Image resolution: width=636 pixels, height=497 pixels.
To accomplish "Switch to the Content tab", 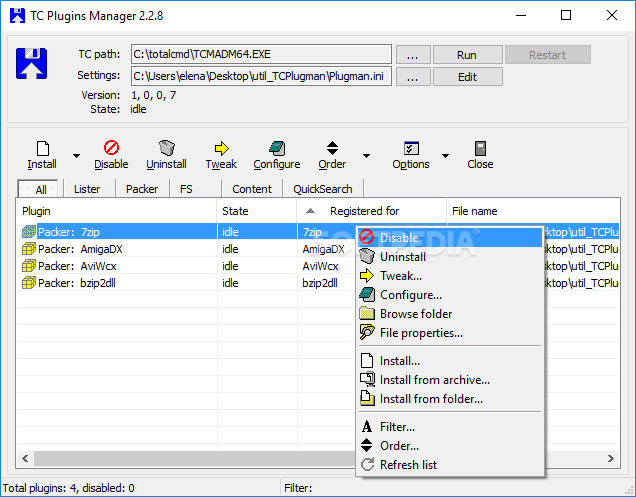I will [x=252, y=189].
